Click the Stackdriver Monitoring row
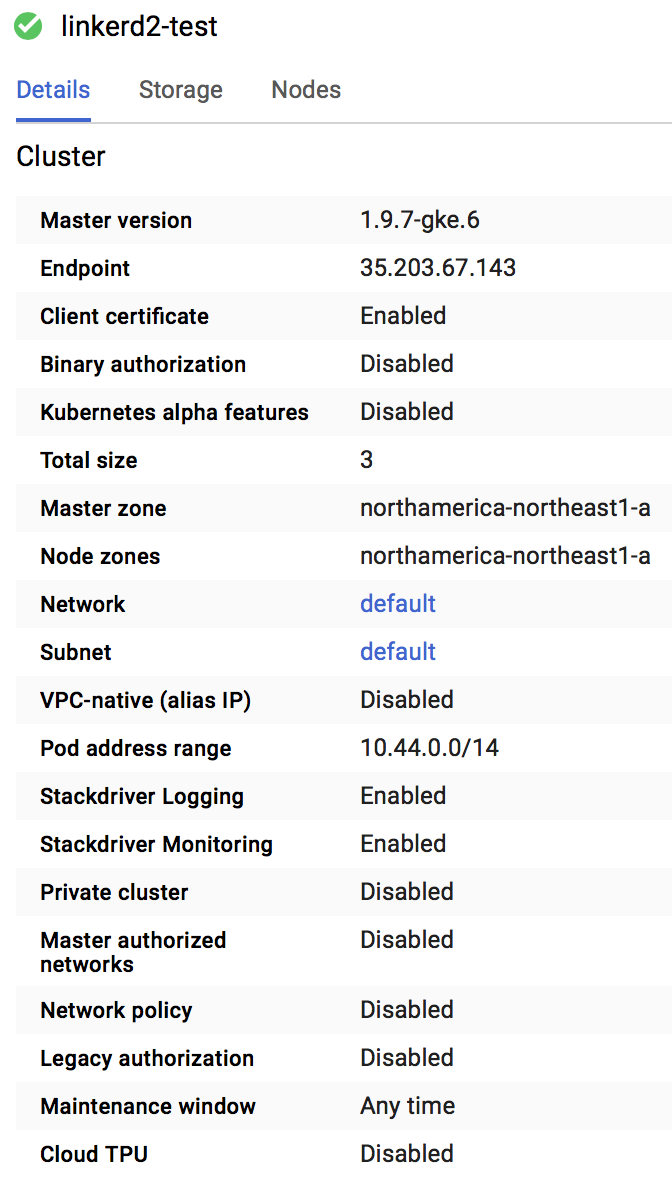The image size is (672, 1192). point(403,843)
